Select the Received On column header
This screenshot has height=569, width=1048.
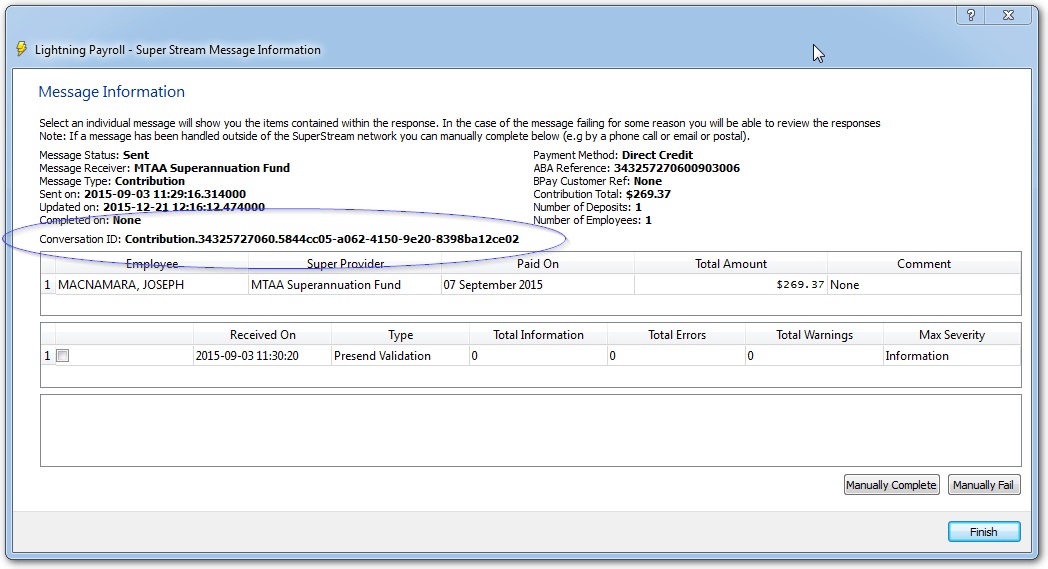coord(263,334)
